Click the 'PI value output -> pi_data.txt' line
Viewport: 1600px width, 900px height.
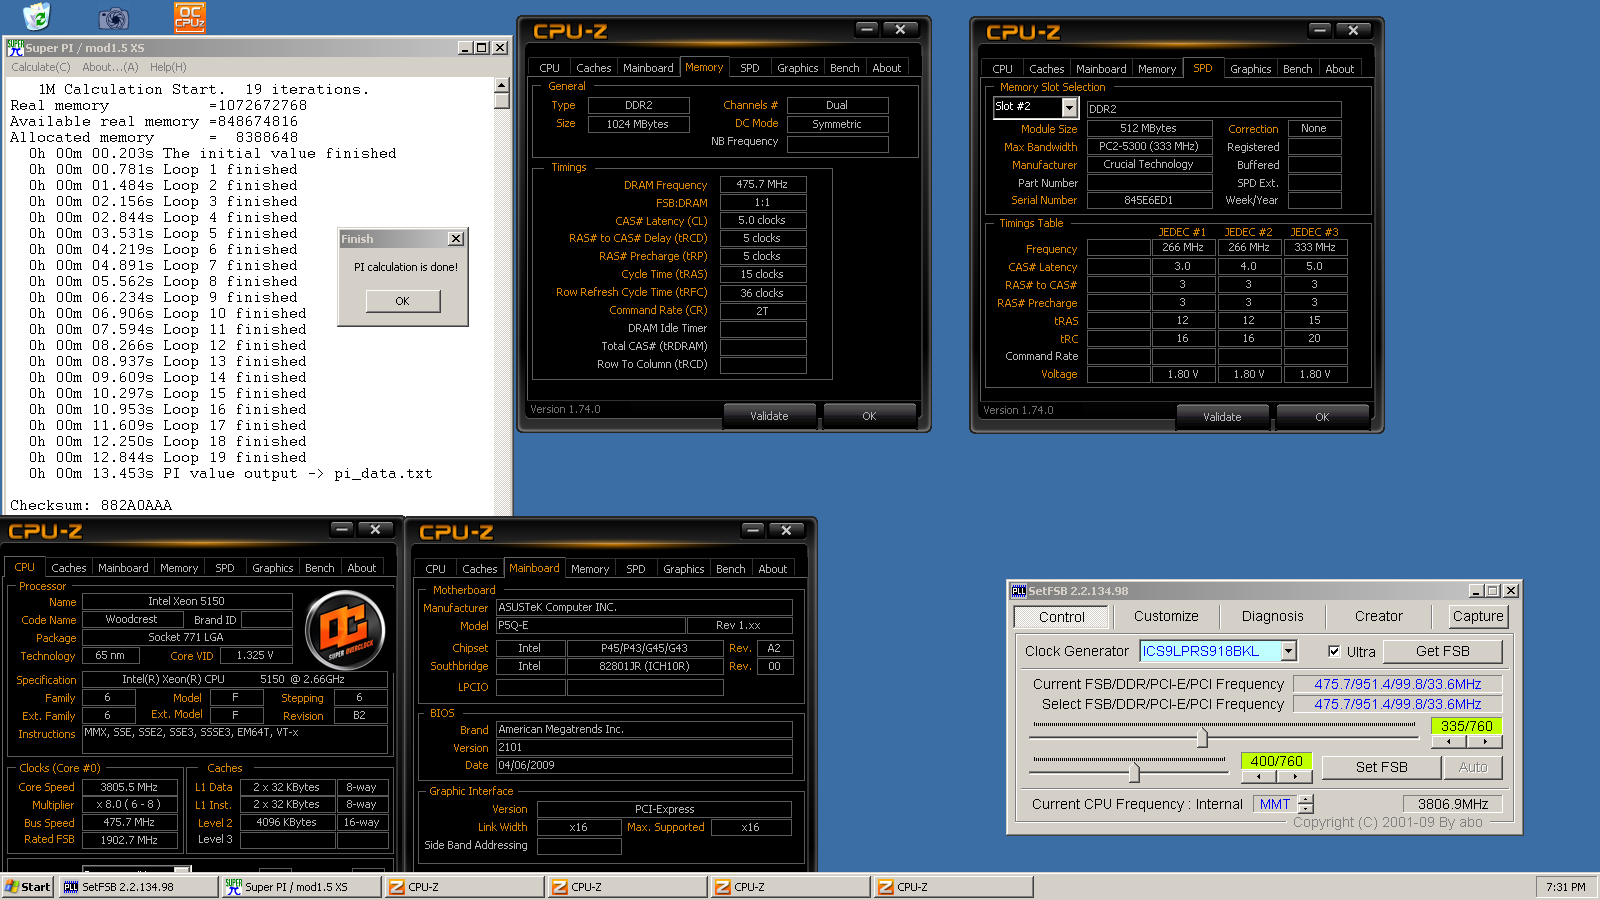(x=298, y=473)
